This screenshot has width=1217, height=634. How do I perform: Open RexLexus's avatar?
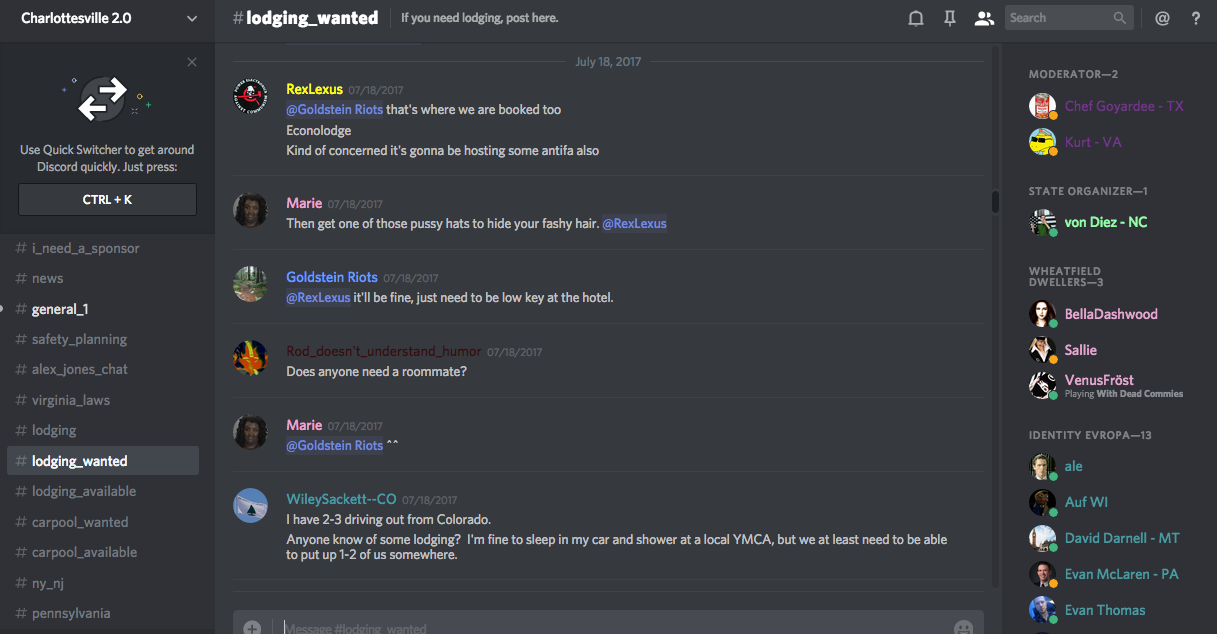250,97
